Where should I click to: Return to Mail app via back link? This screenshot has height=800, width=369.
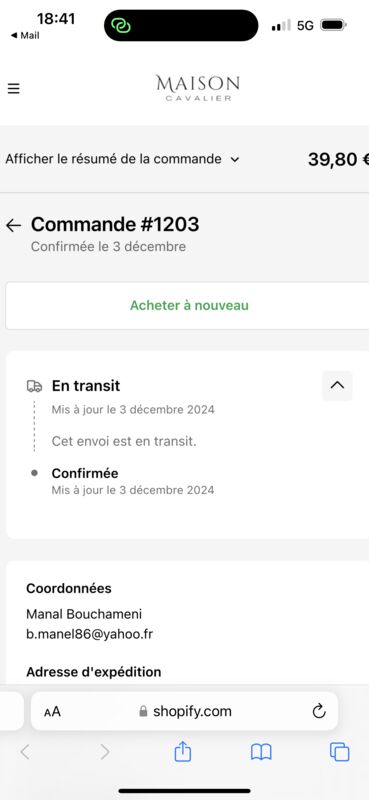(x=24, y=36)
